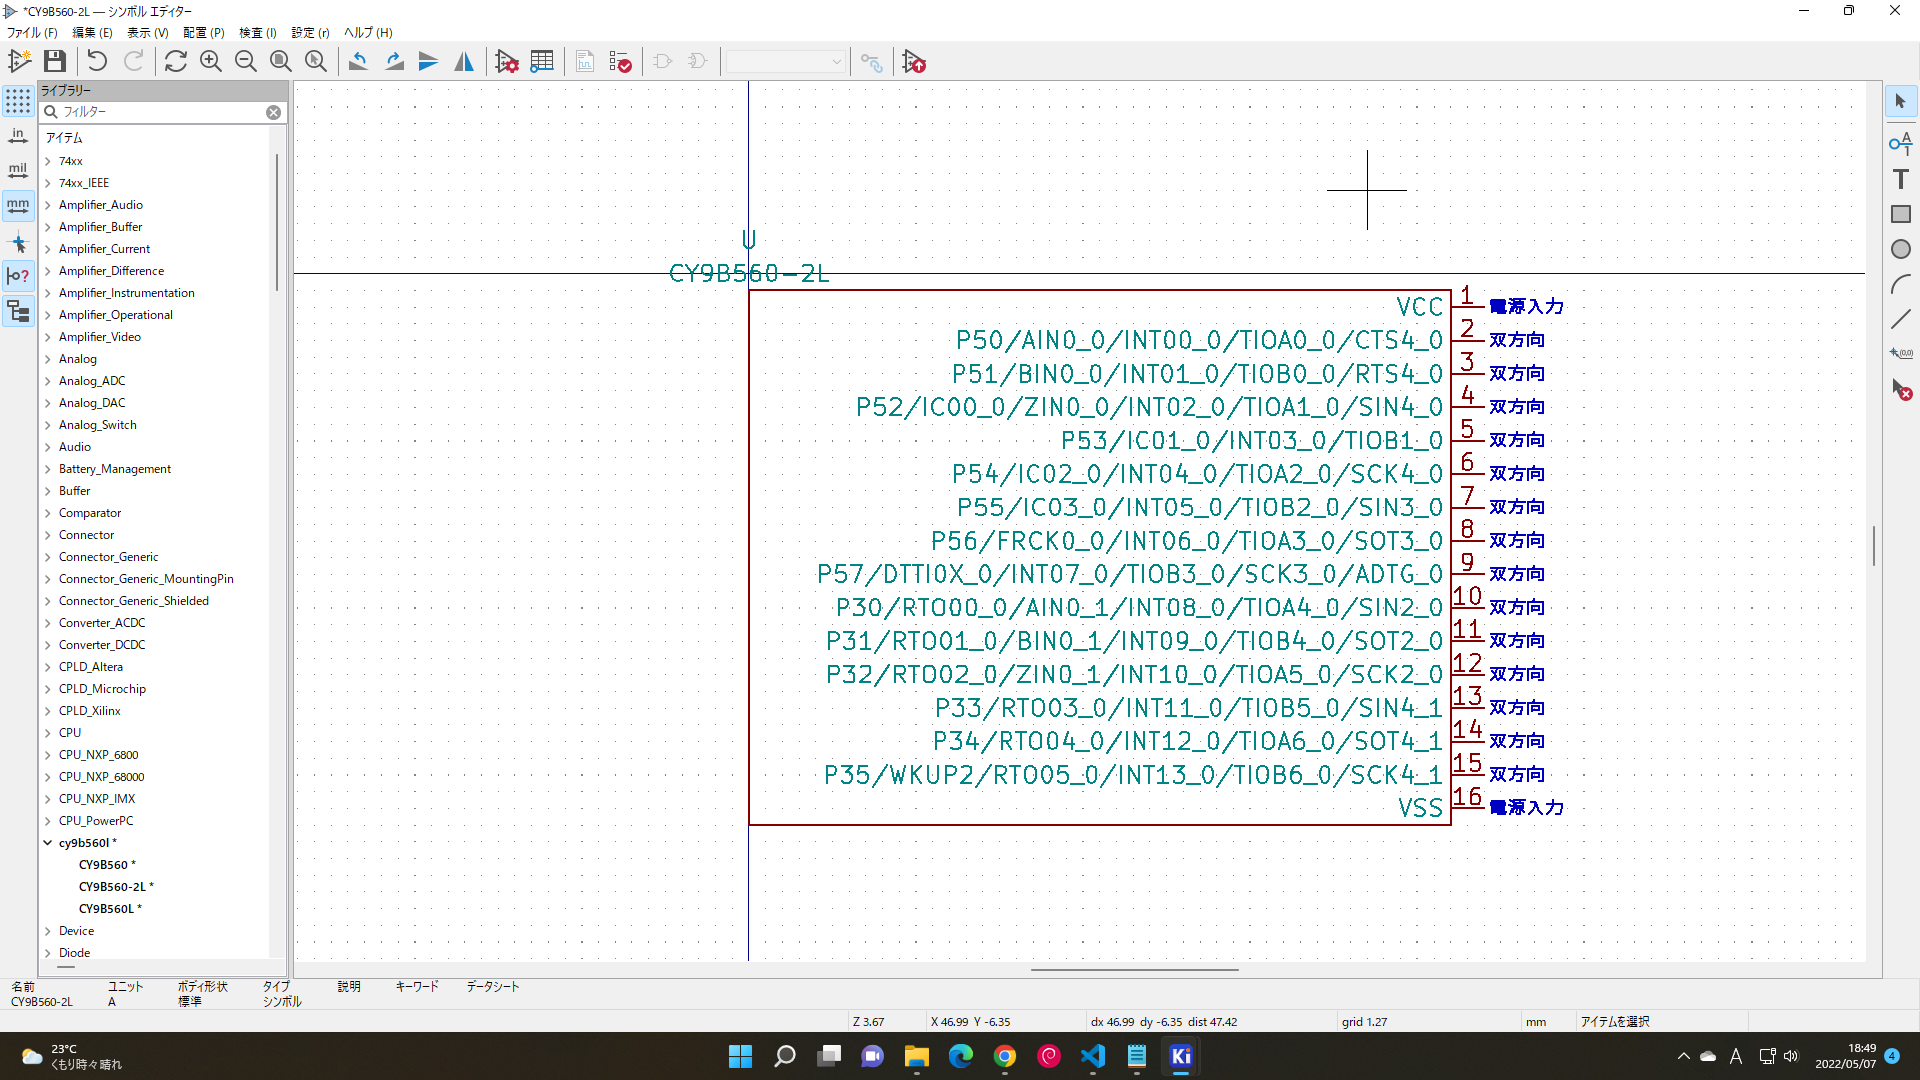Viewport: 1920px width, 1080px height.
Task: Switch units to millimeters
Action: [x=18, y=206]
